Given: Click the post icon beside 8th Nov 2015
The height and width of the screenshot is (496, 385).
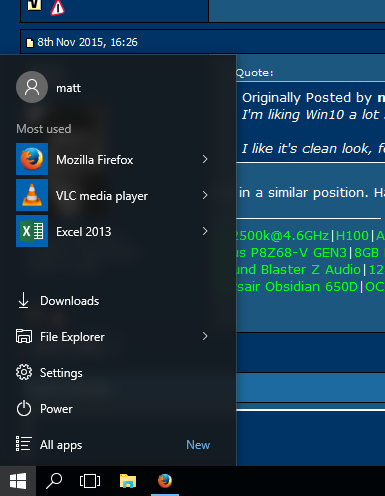Looking at the screenshot, I should (x=30, y=43).
